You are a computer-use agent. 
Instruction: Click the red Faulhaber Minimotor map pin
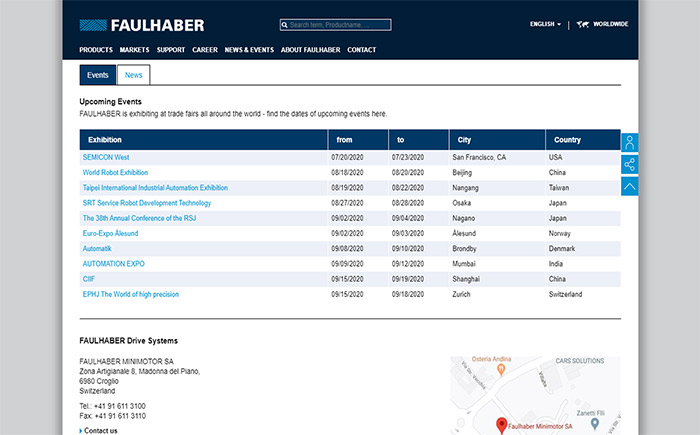click(502, 425)
